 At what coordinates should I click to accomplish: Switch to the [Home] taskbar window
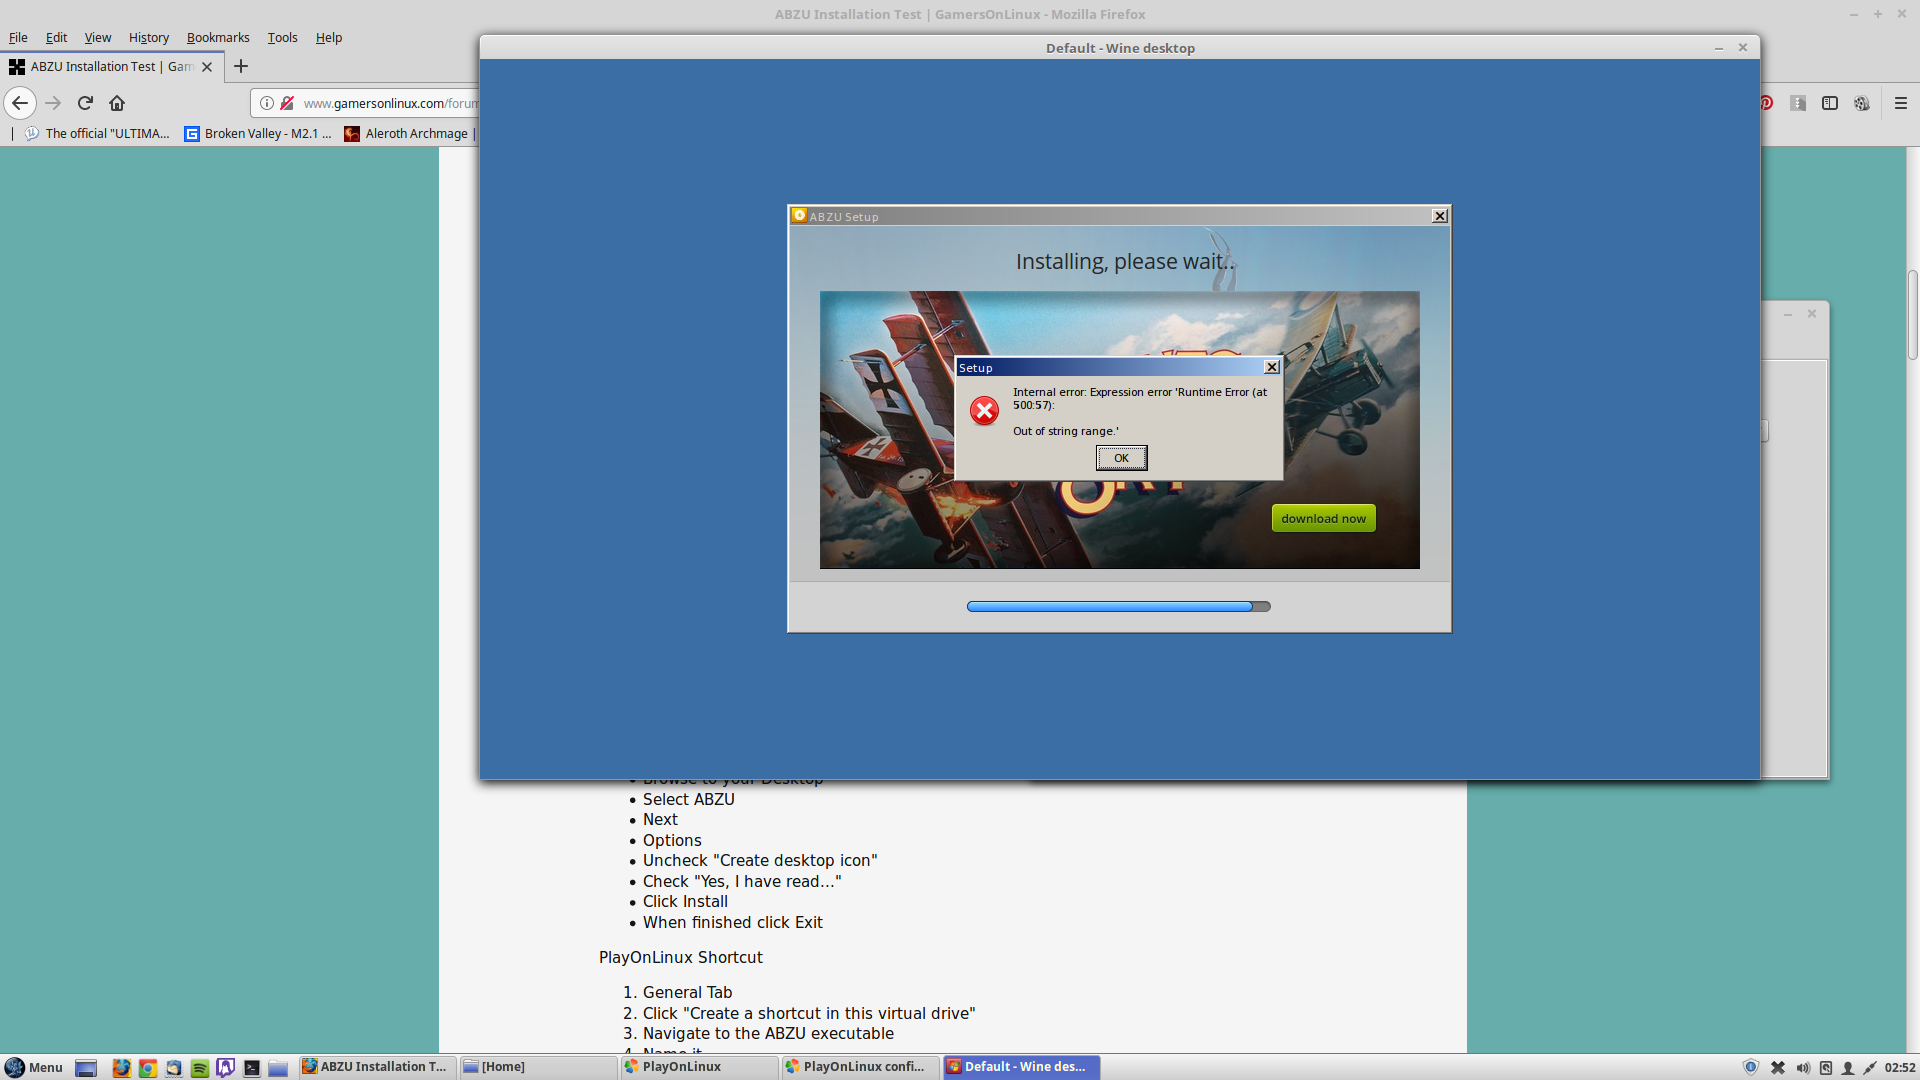tap(539, 1067)
